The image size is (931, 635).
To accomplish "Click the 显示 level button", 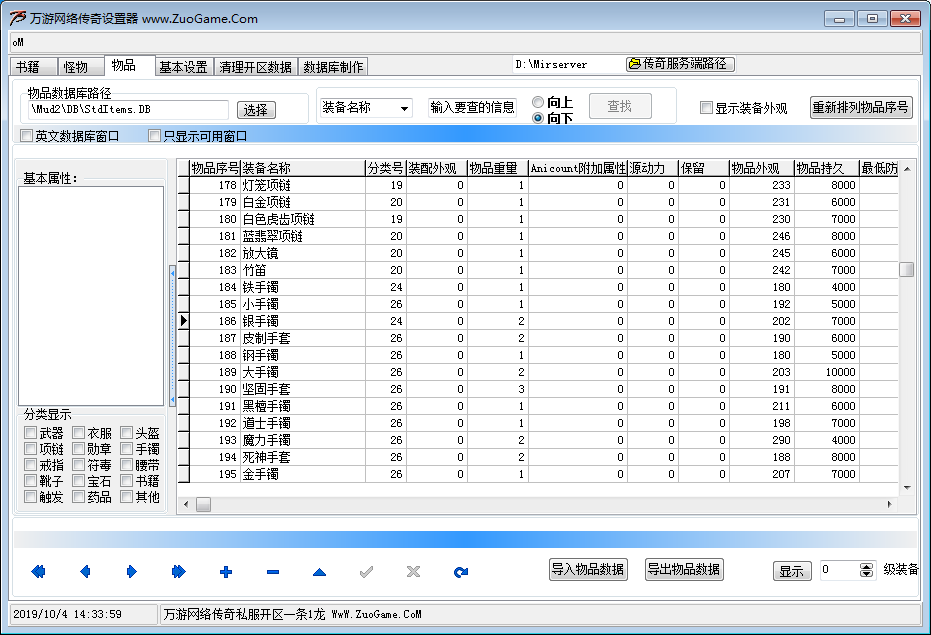I will point(792,571).
